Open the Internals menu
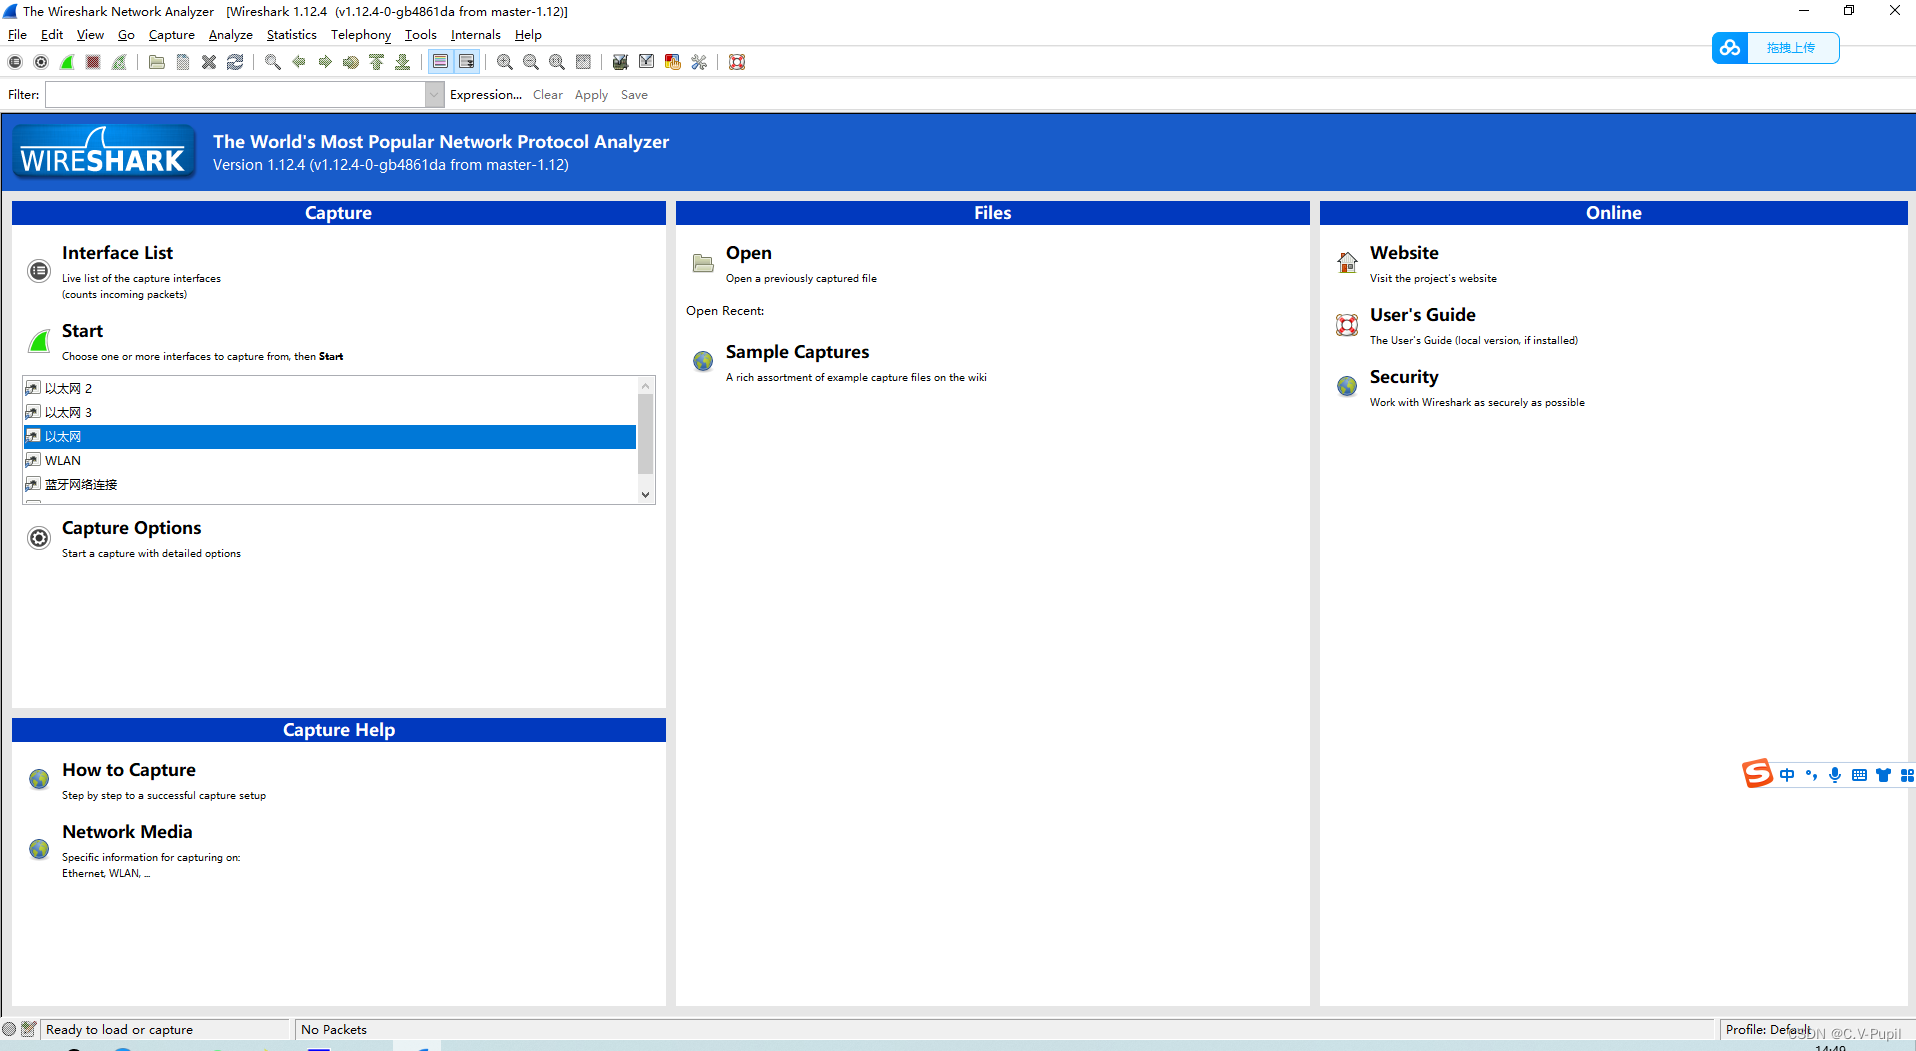 coord(475,35)
